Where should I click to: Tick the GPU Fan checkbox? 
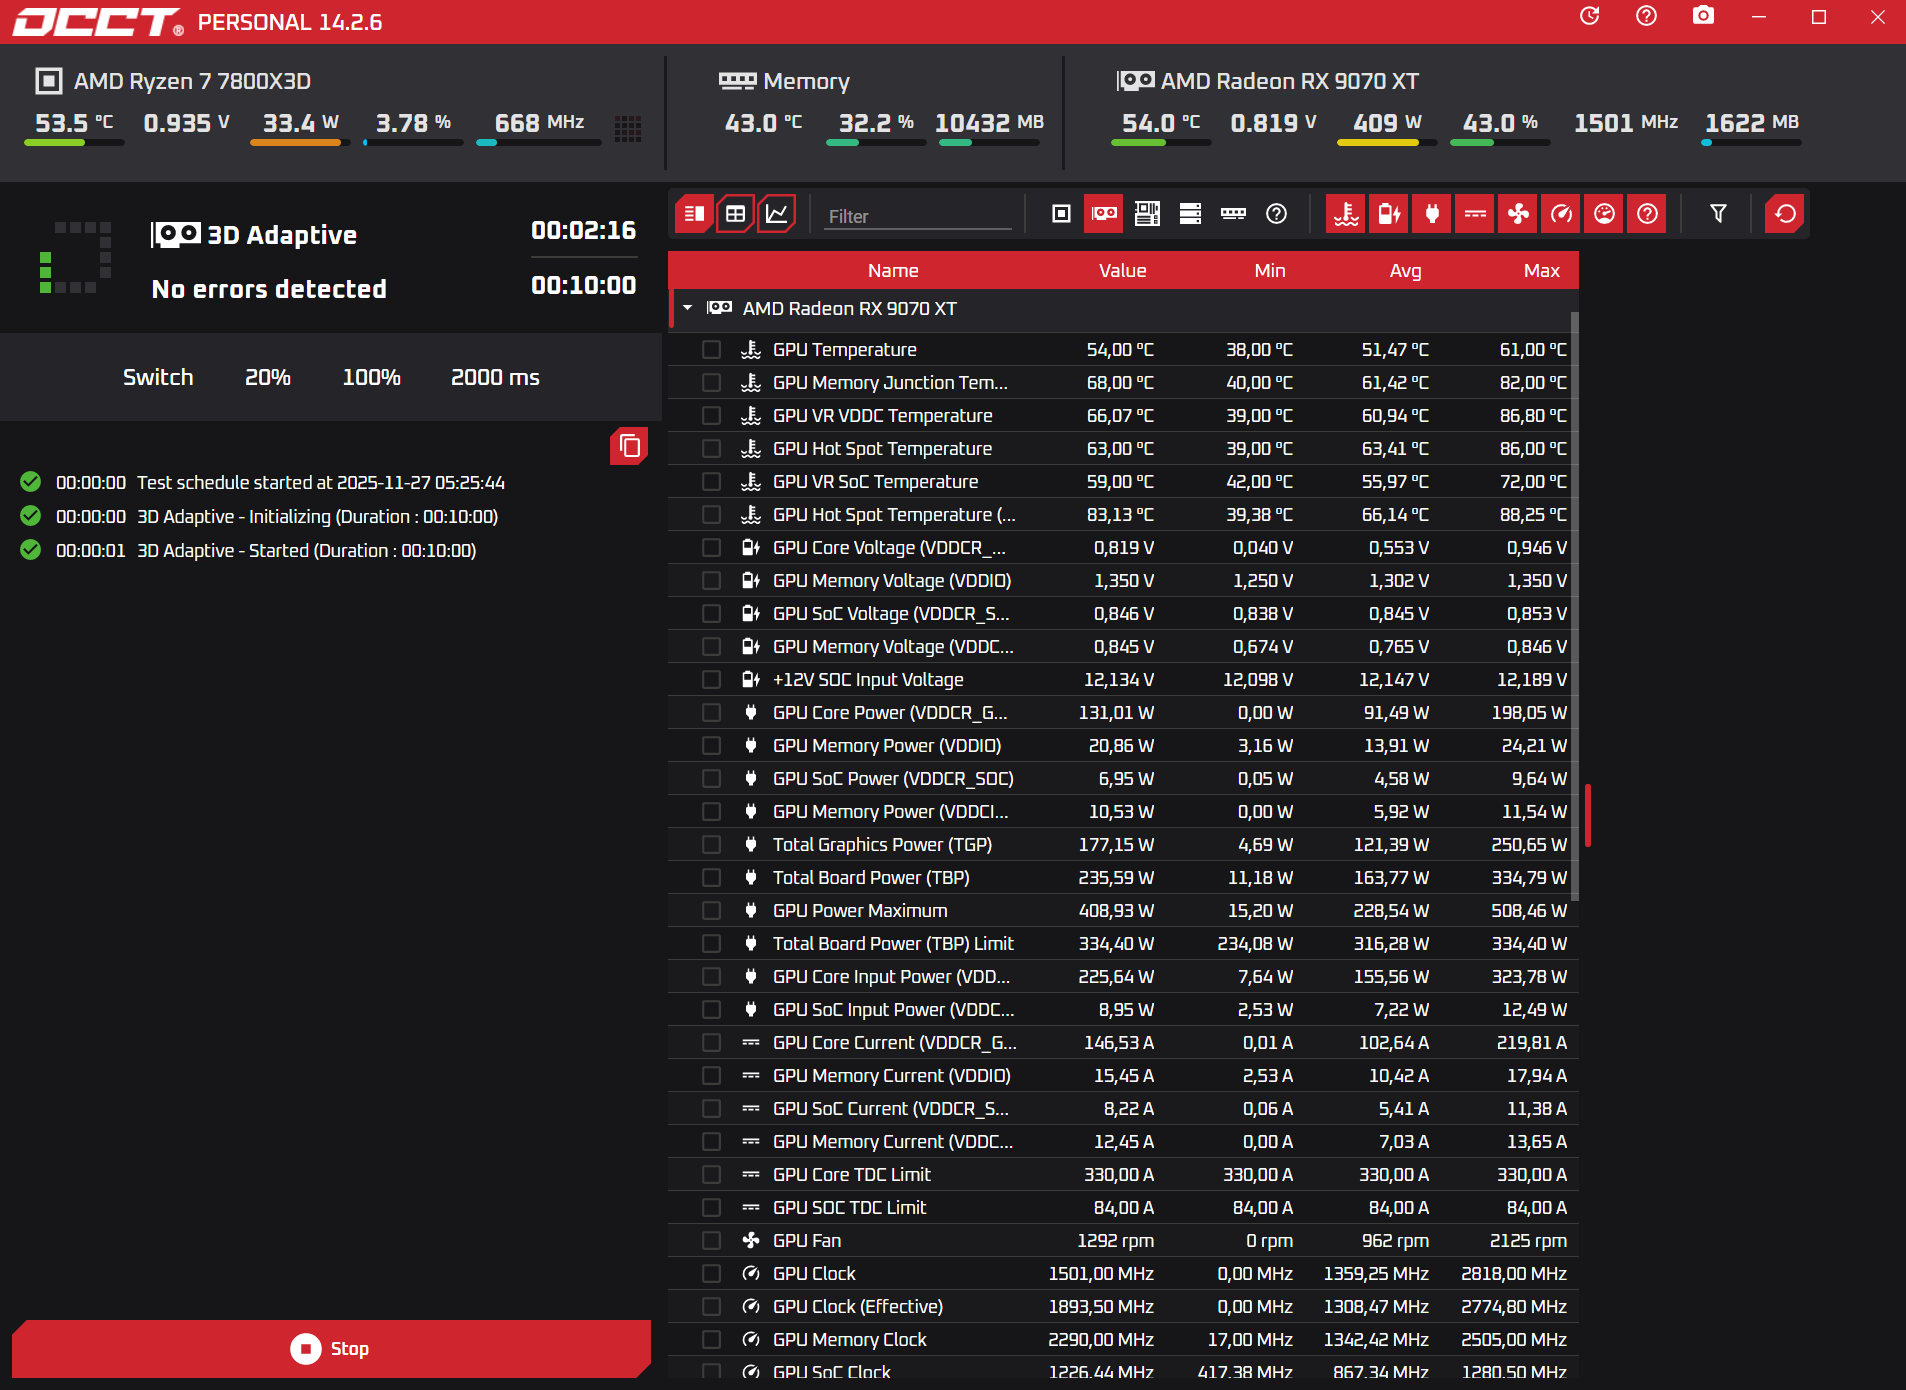[x=711, y=1241]
